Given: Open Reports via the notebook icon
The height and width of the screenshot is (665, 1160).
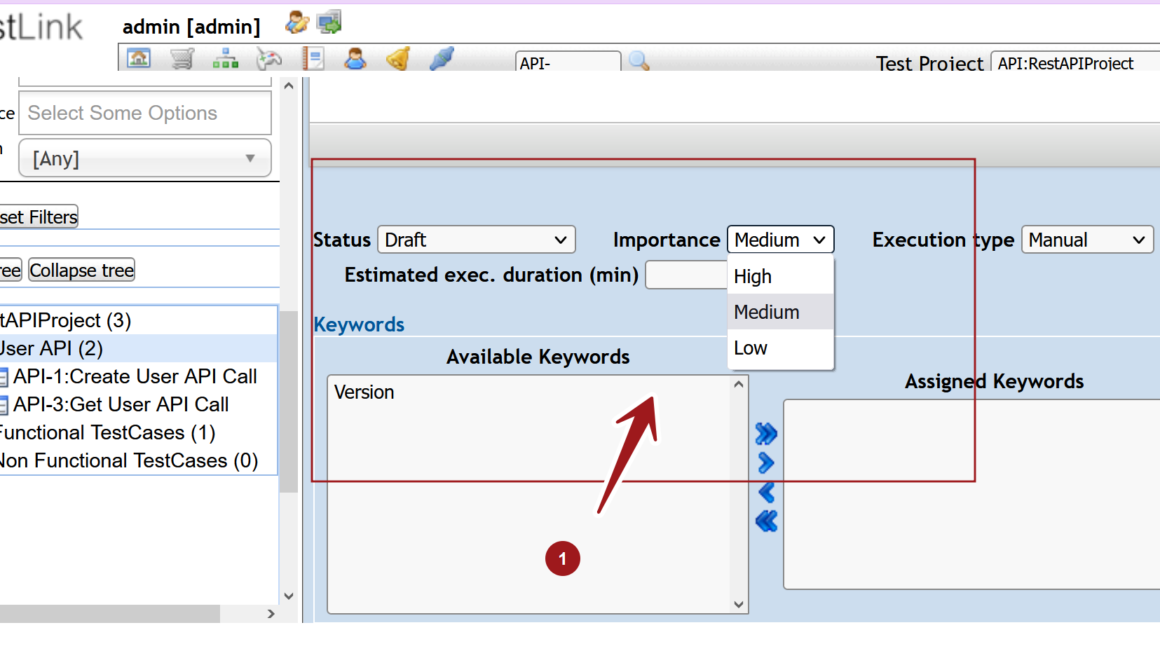Looking at the screenshot, I should coord(313,58).
